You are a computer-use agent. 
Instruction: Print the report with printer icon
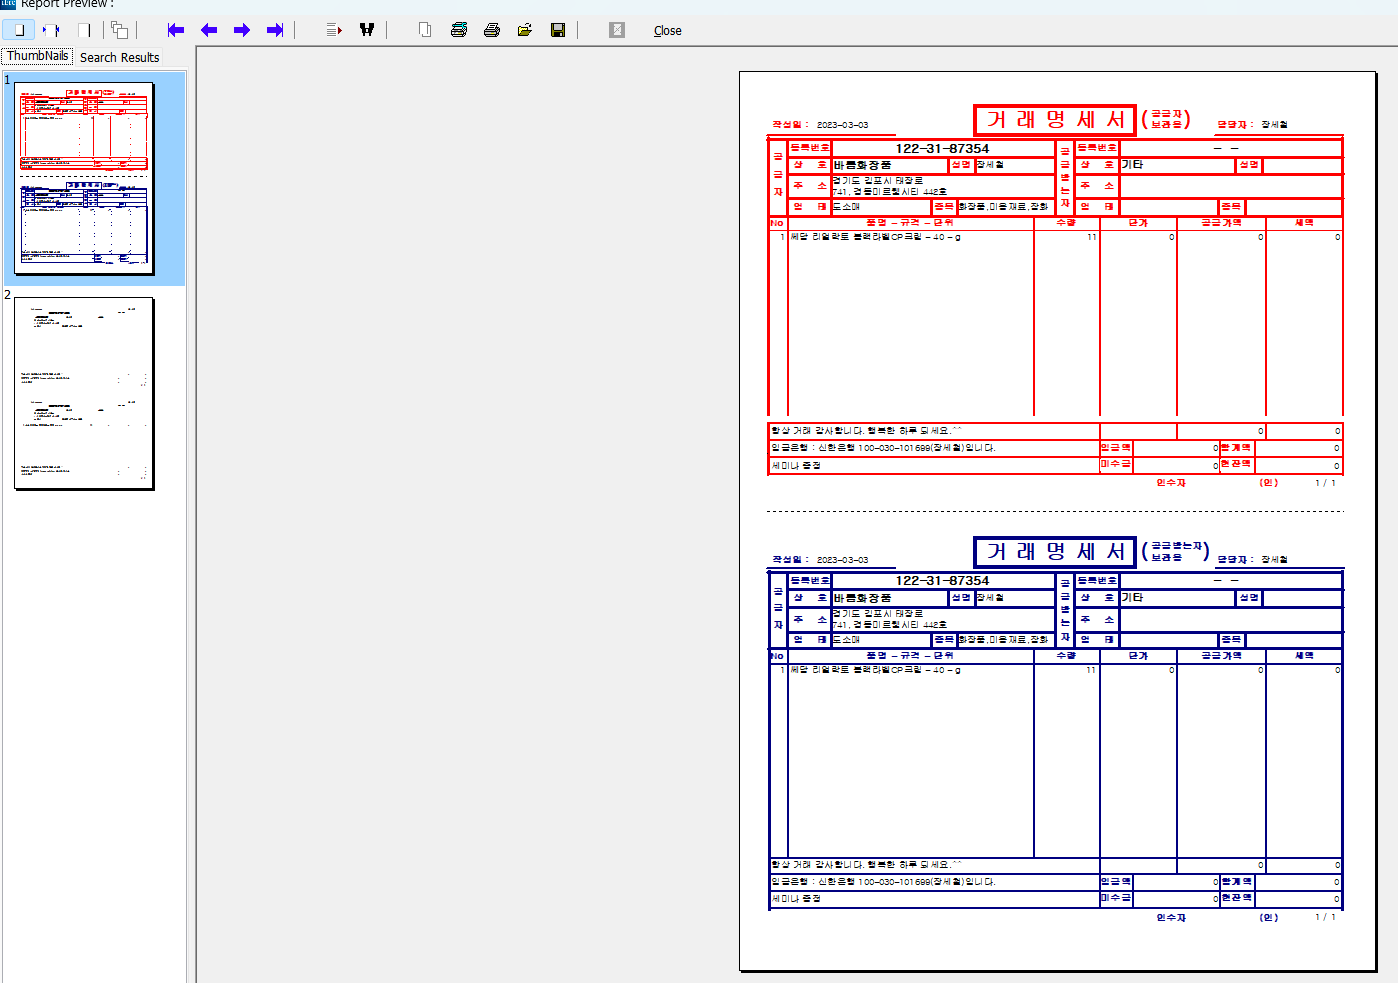point(492,30)
